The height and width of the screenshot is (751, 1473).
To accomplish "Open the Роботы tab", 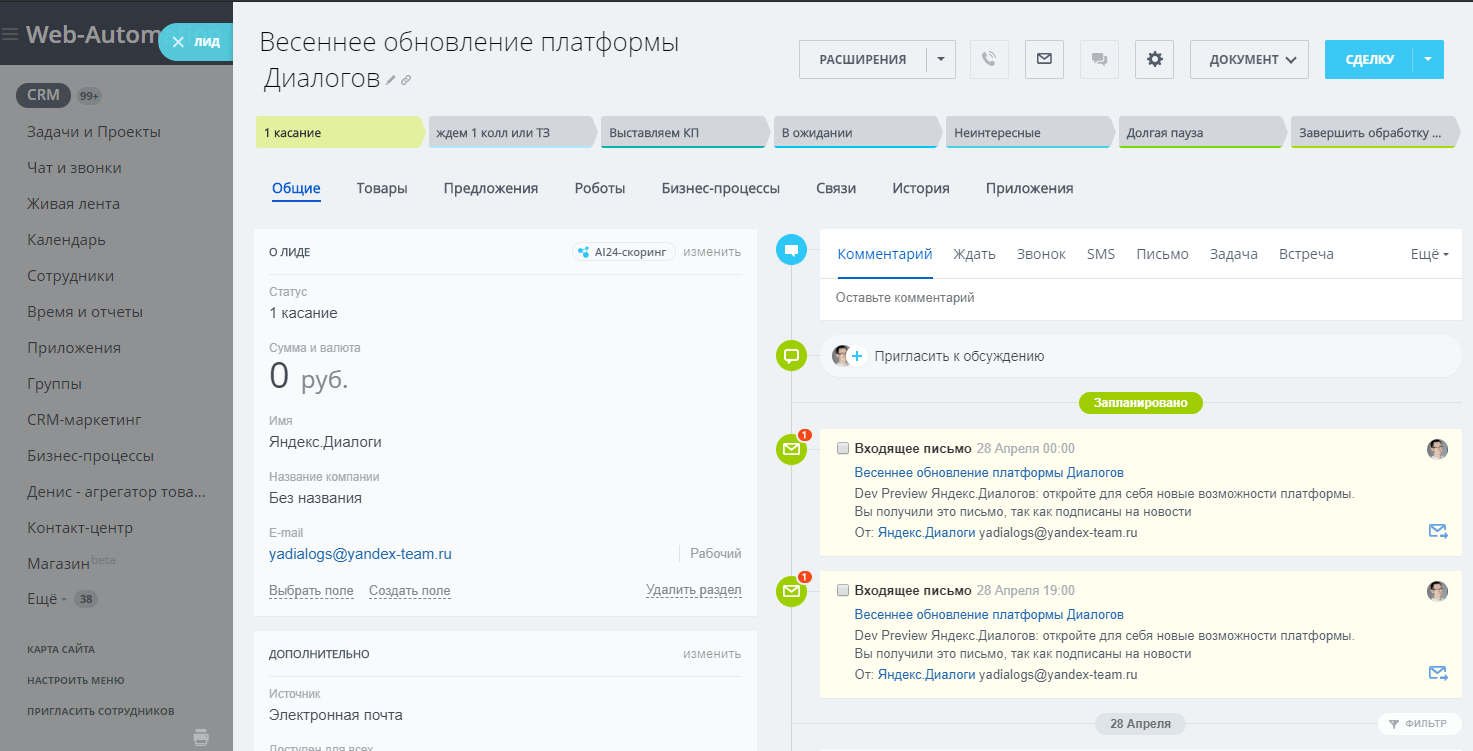I will pos(600,188).
